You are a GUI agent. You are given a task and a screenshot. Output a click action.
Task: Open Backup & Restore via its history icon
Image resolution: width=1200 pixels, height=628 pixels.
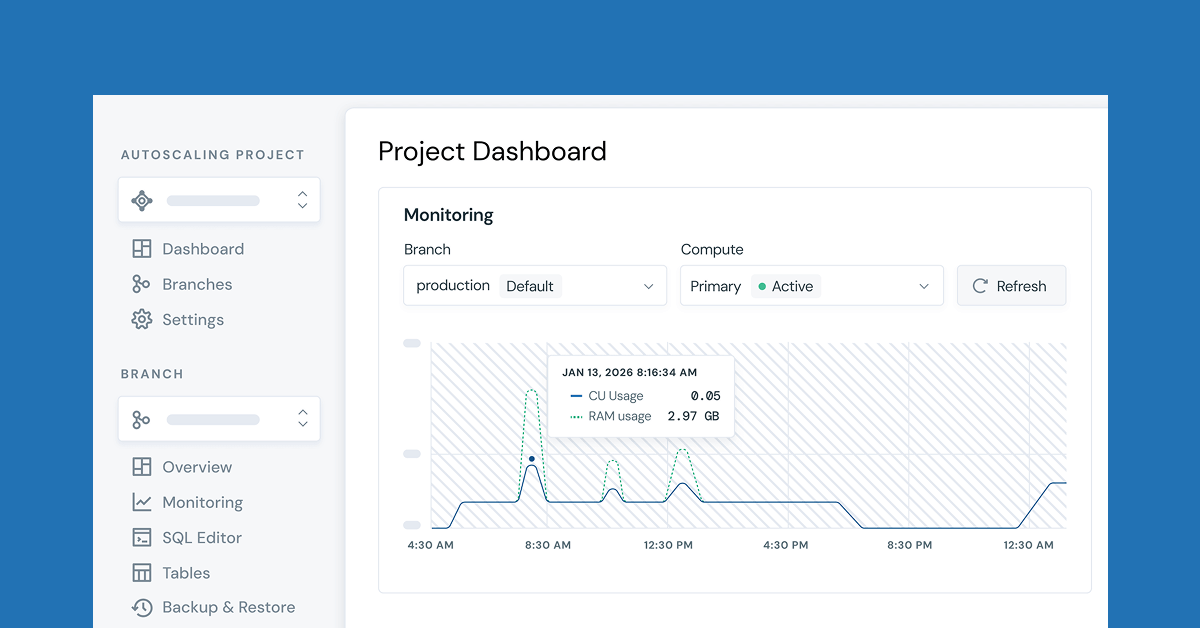click(140, 607)
